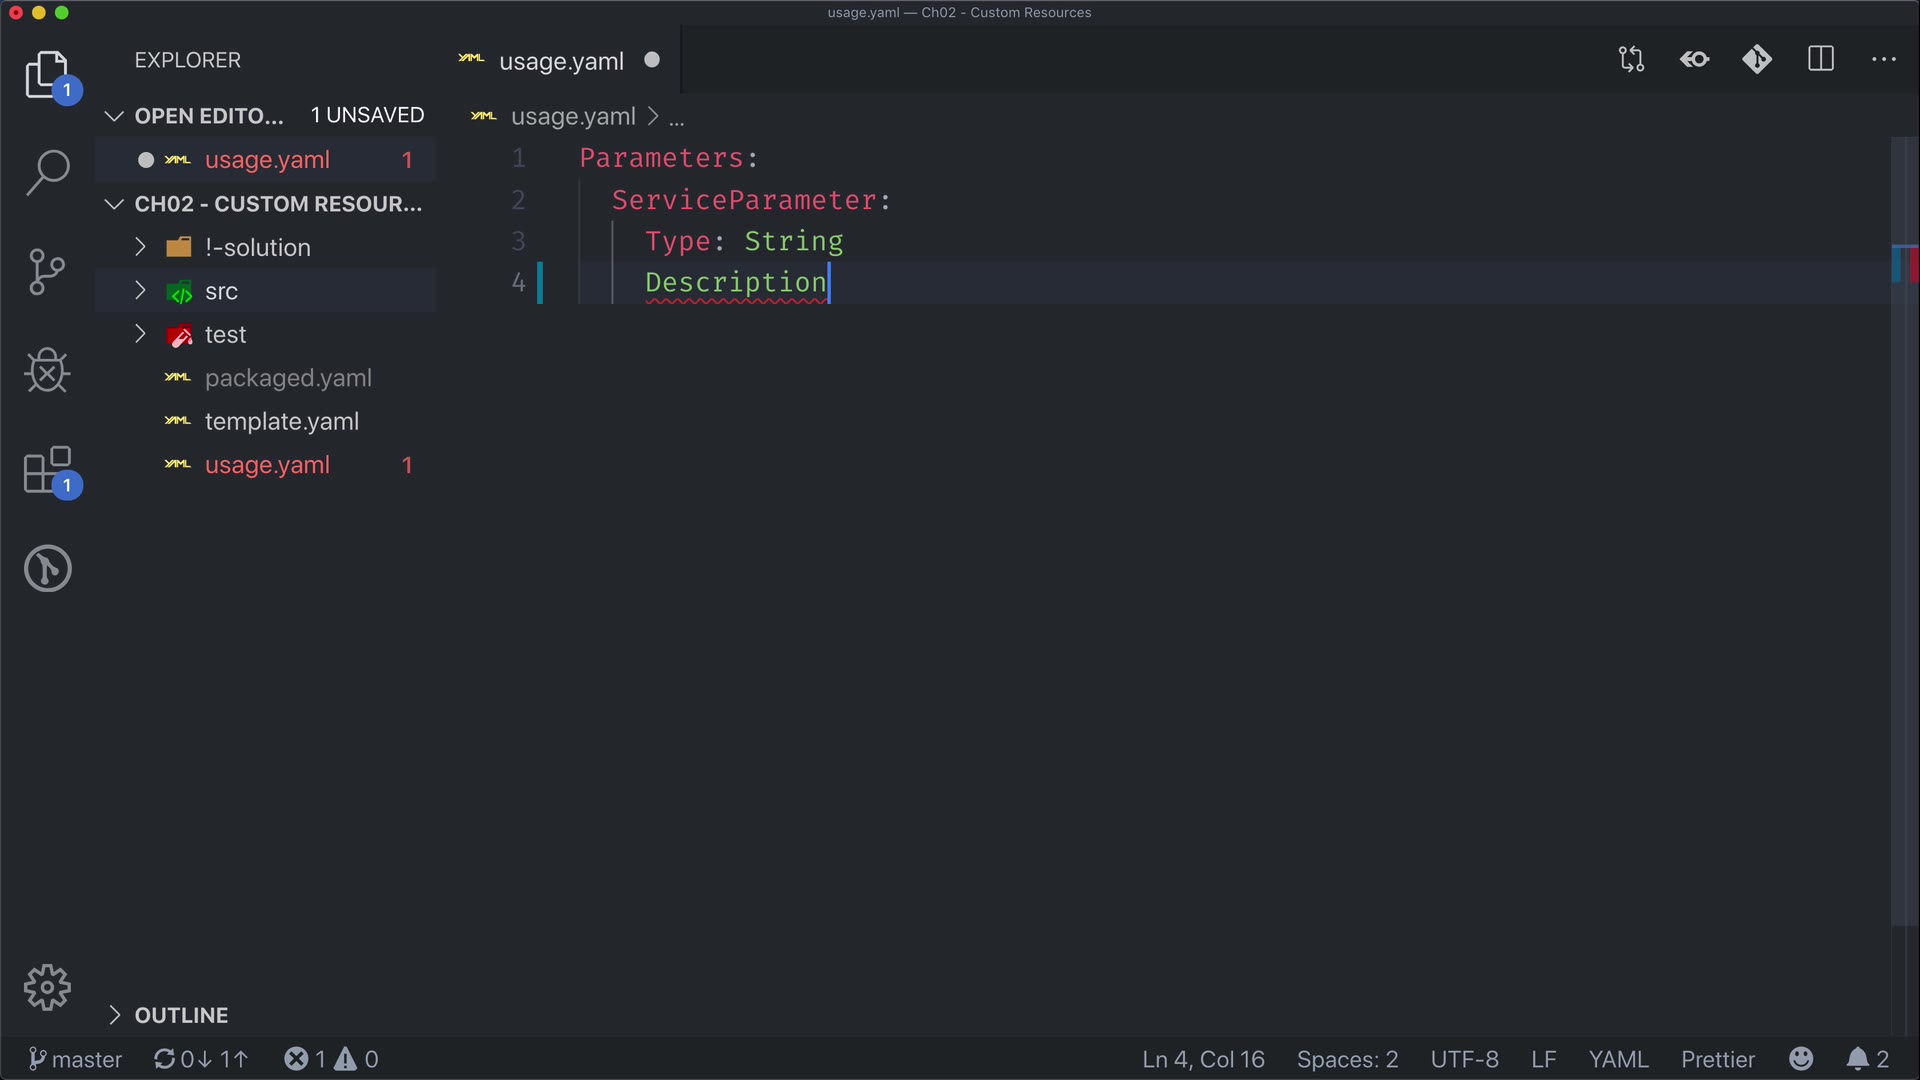Screen dimensions: 1920x1080
Task: Change the YAML language mode
Action: click(x=1617, y=1059)
